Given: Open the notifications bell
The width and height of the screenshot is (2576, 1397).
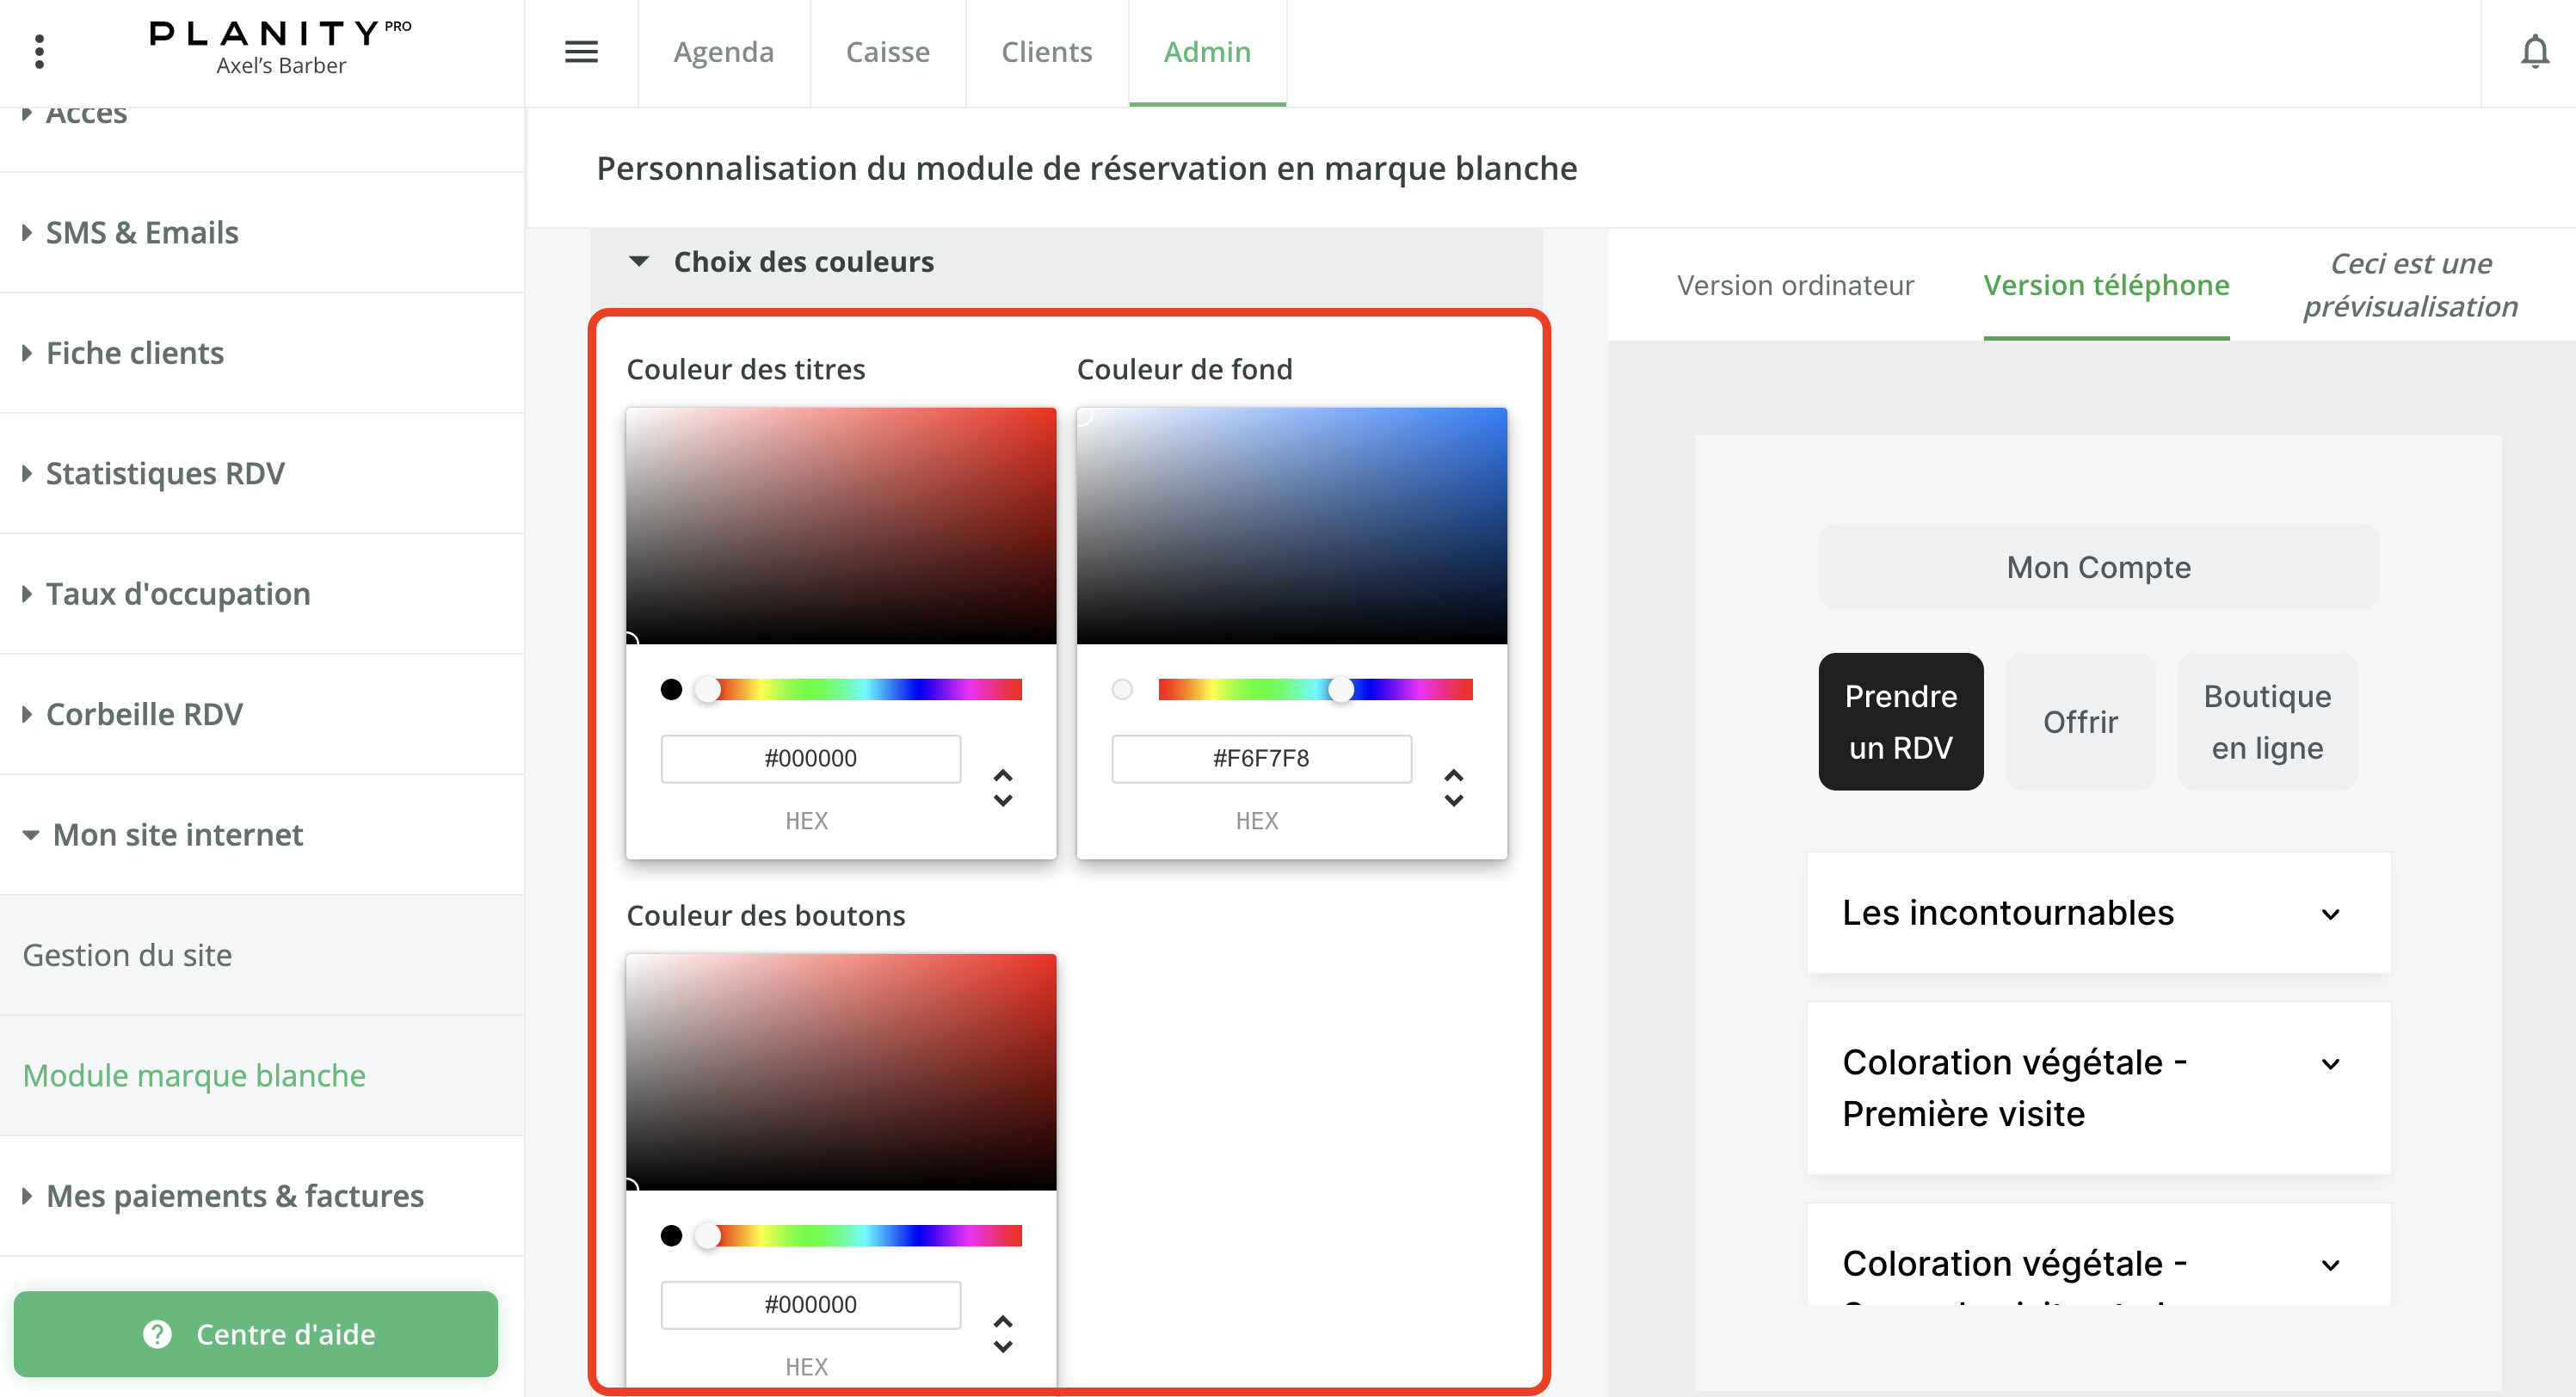Looking at the screenshot, I should point(2533,52).
